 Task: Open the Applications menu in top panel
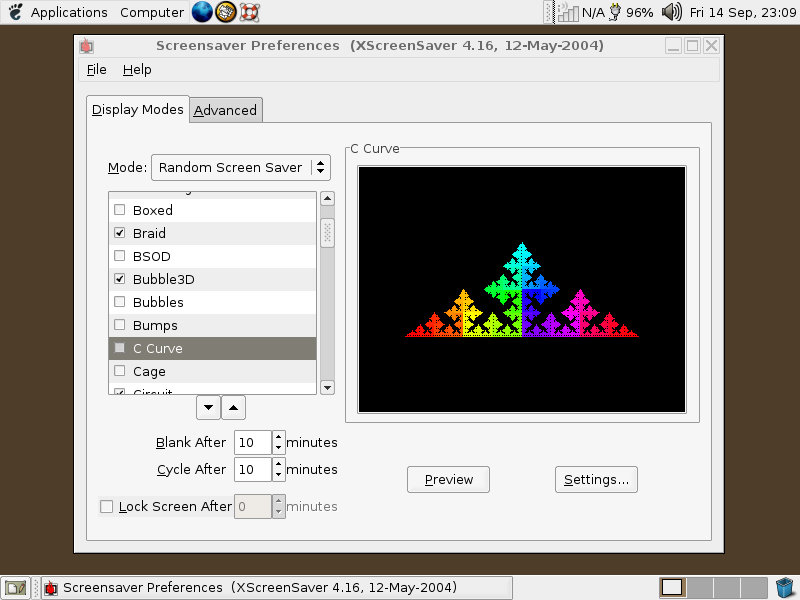tap(69, 12)
